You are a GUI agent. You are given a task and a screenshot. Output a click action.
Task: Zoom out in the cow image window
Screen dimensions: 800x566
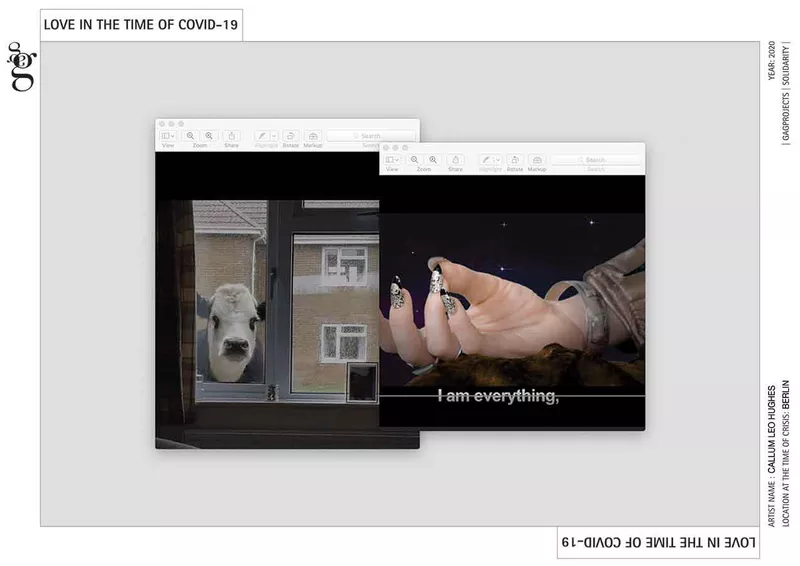point(190,135)
